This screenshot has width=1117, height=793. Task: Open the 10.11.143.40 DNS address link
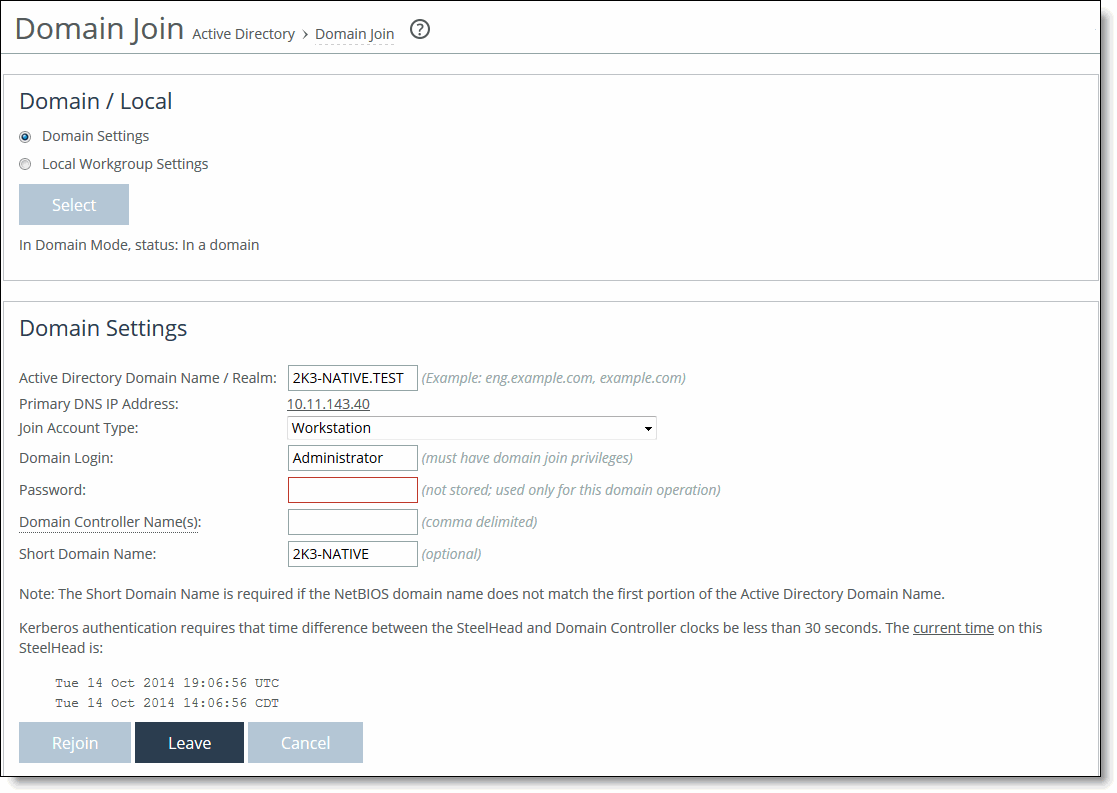point(326,404)
